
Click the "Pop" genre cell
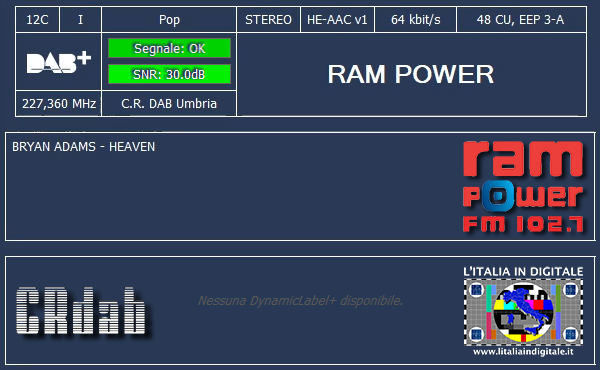(169, 20)
